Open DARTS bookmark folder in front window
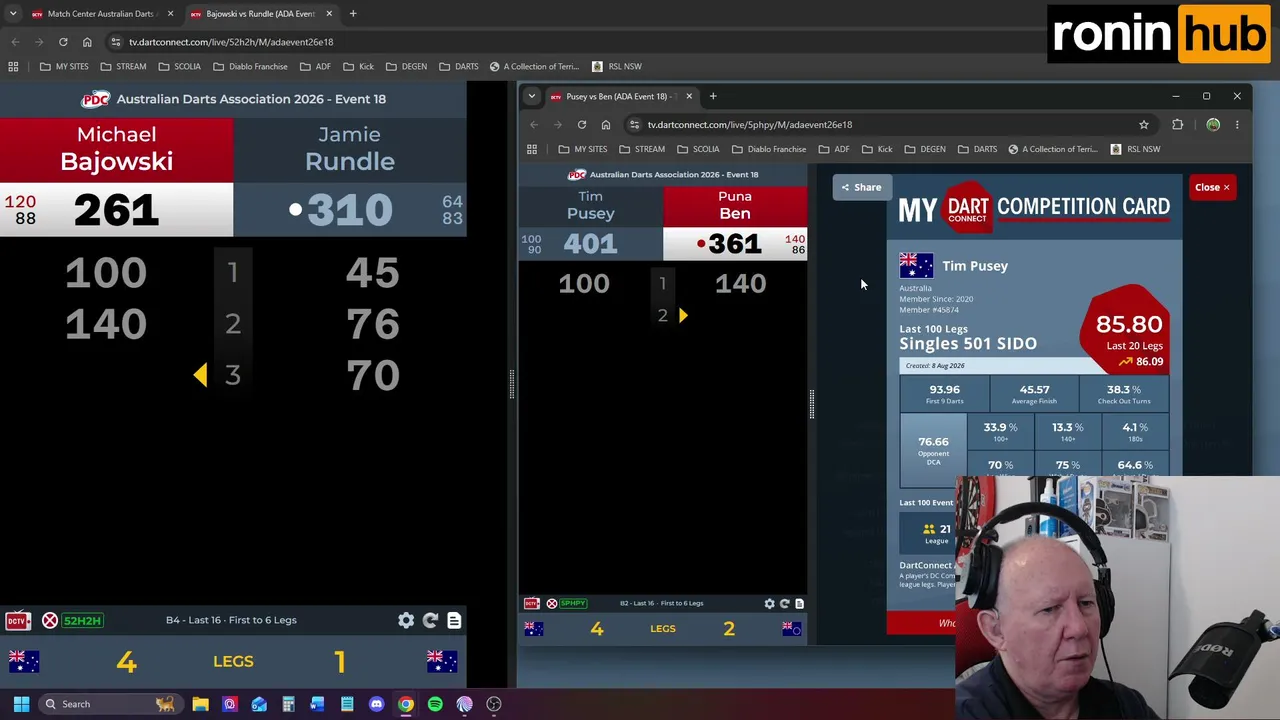The height and width of the screenshot is (720, 1280). 977,149
